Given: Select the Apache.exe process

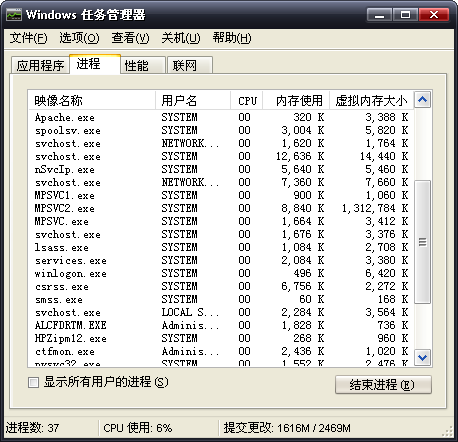Looking at the screenshot, I should (221, 117).
